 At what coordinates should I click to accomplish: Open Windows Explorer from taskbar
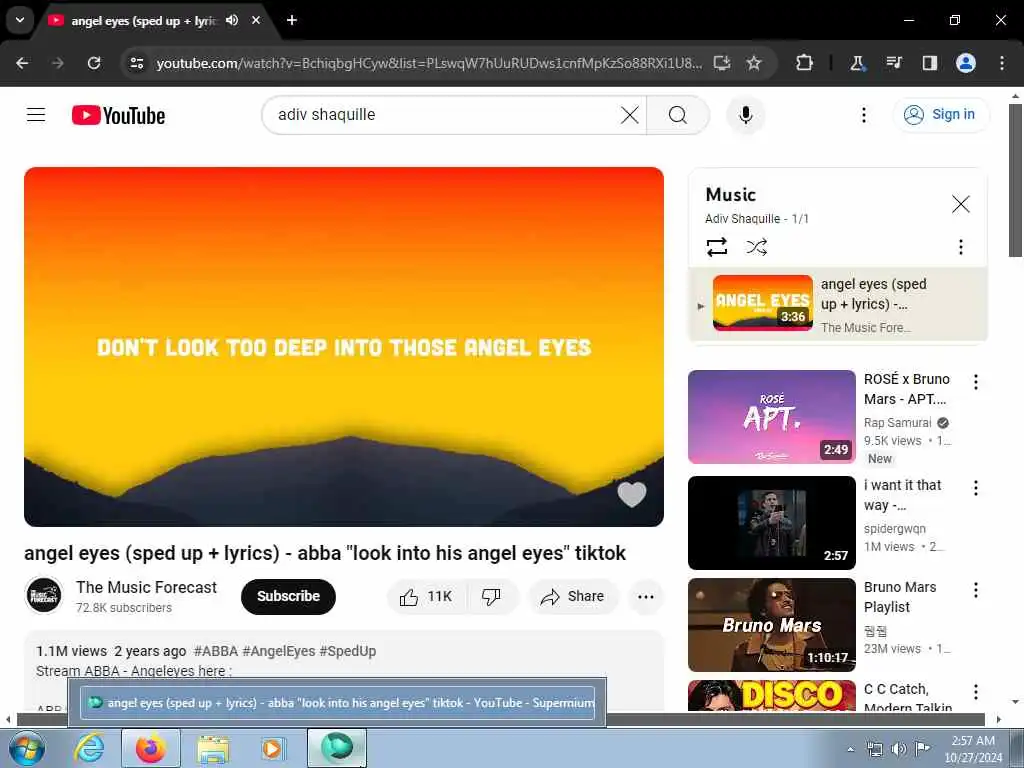tap(213, 748)
